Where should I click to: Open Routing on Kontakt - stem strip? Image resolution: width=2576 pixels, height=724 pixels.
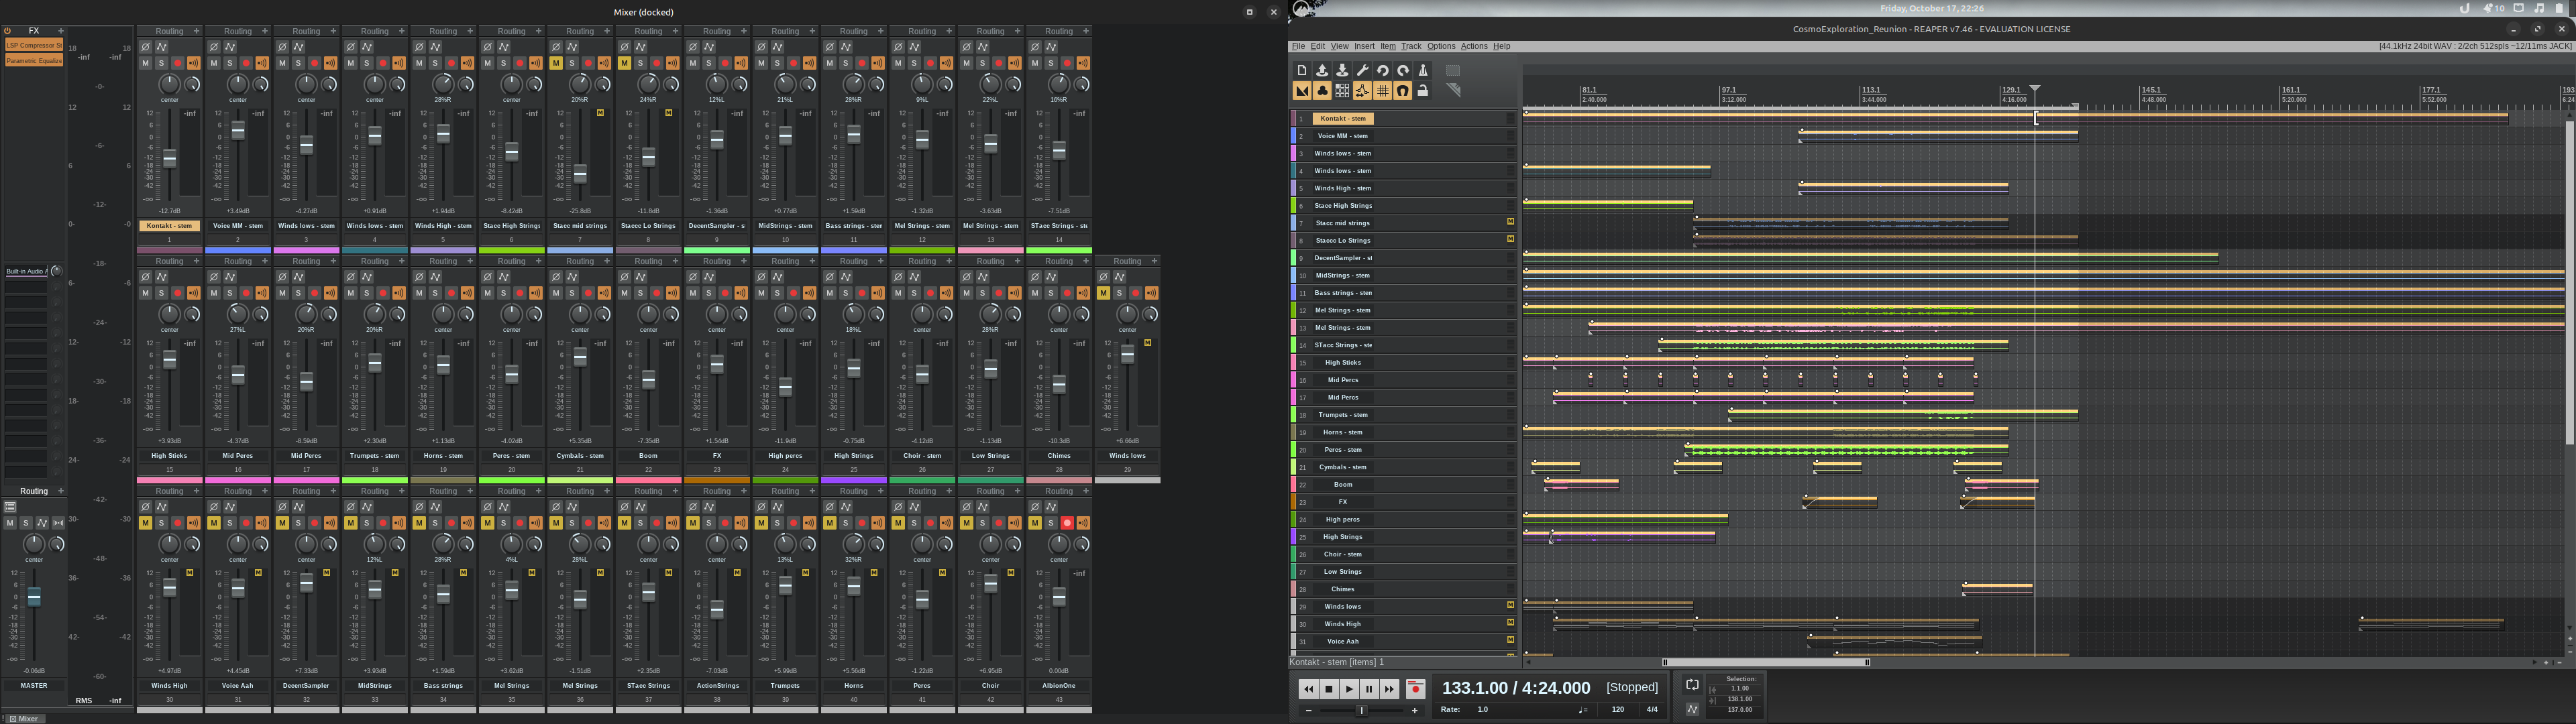click(x=169, y=31)
